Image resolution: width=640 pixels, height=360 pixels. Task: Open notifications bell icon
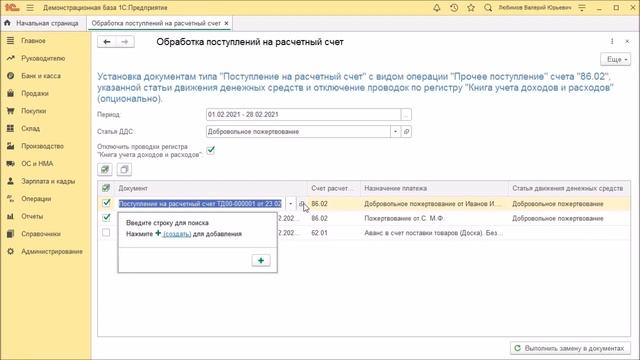click(x=437, y=8)
